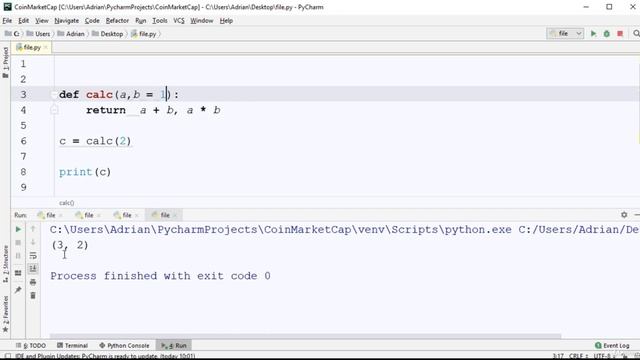Viewport: 640px width, 360px height.
Task: Open the Refactor menu
Action: pyautogui.click(x=117, y=20)
